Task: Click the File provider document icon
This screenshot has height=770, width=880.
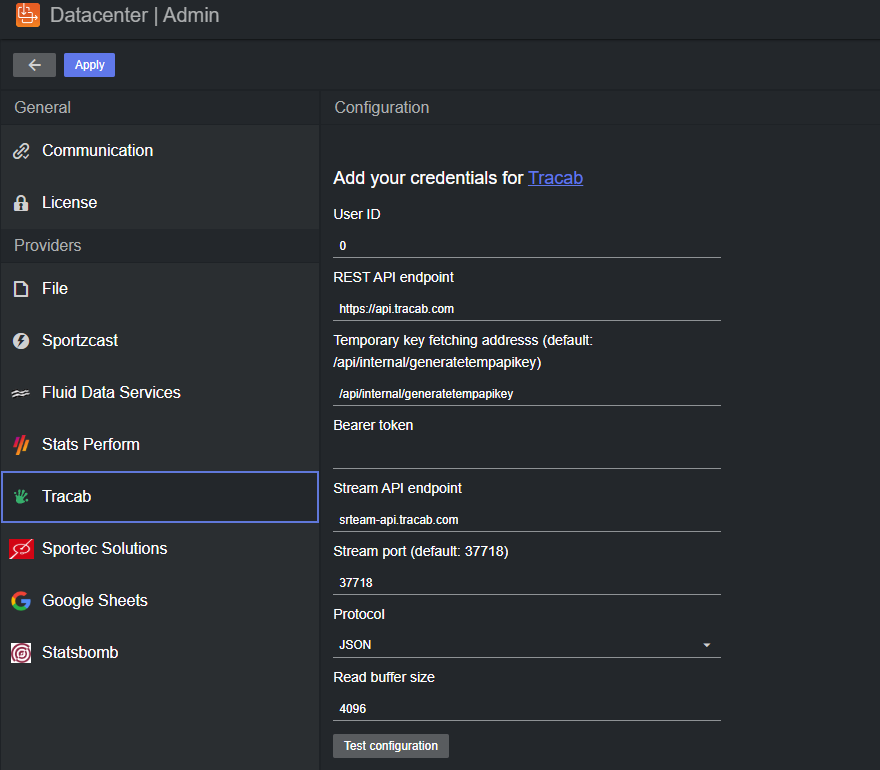Action: tap(21, 289)
